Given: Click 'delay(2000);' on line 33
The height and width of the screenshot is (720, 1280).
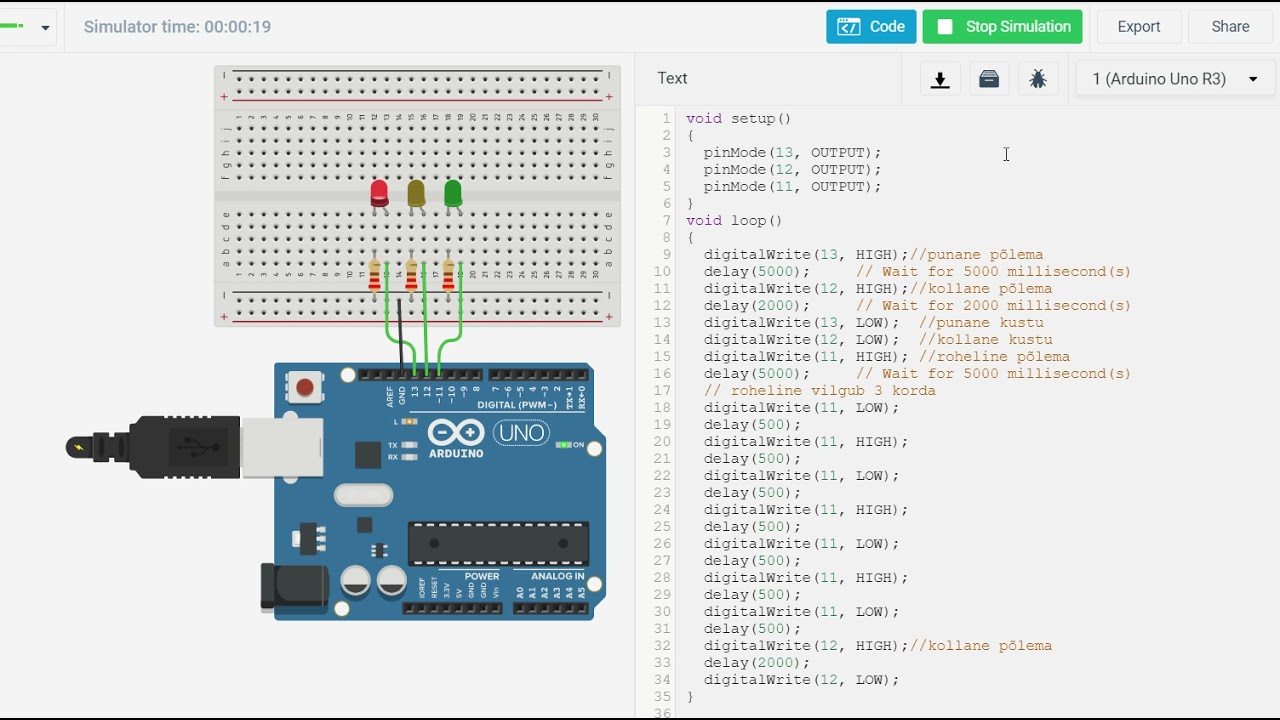Looking at the screenshot, I should (x=756, y=662).
